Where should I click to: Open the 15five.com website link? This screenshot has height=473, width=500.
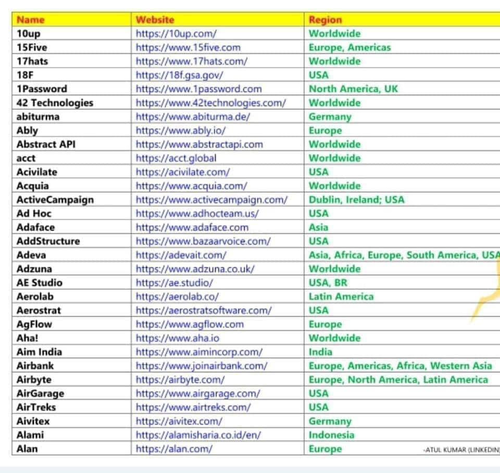[x=188, y=47]
